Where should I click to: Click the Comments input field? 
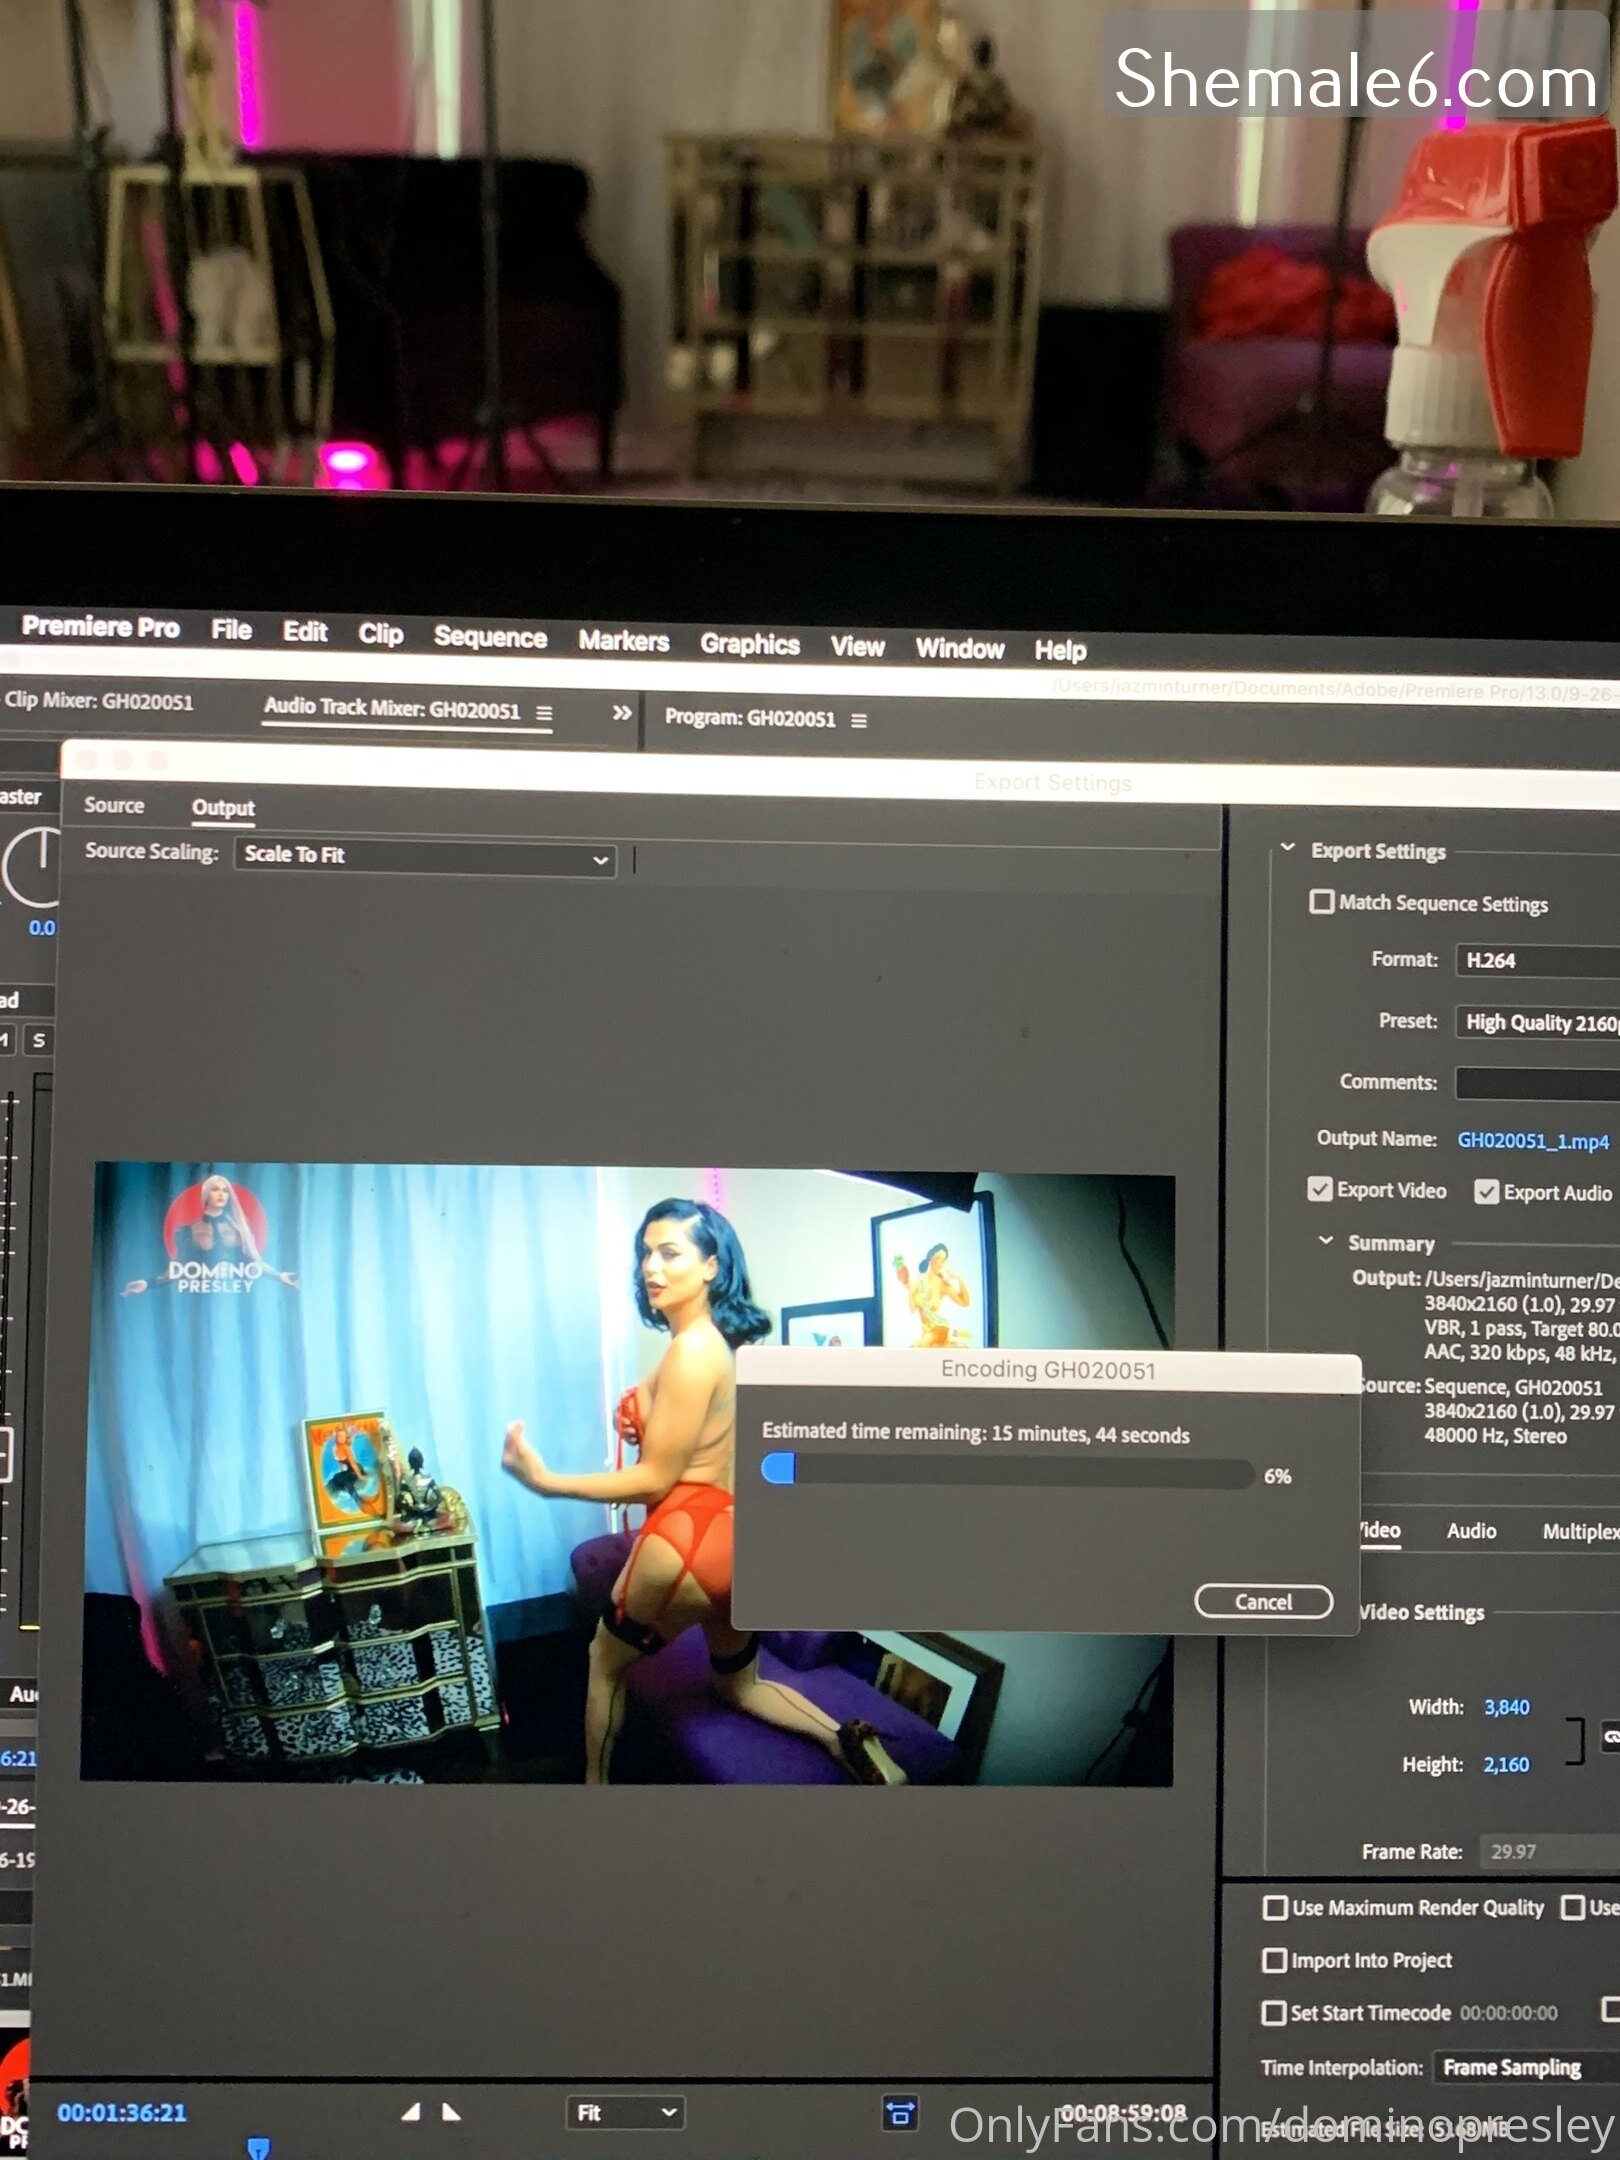[1537, 1083]
